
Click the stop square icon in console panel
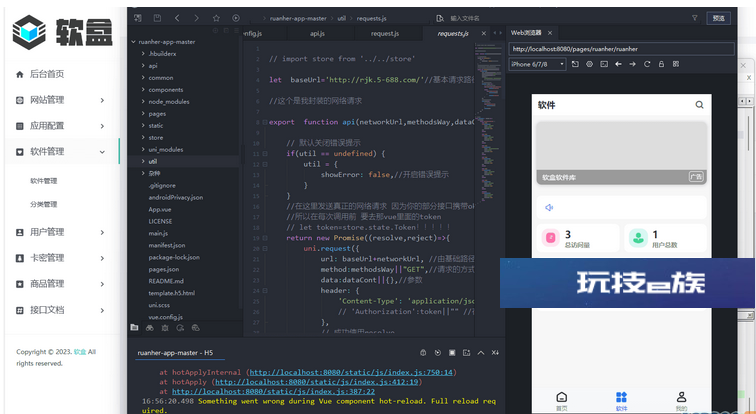click(x=452, y=353)
